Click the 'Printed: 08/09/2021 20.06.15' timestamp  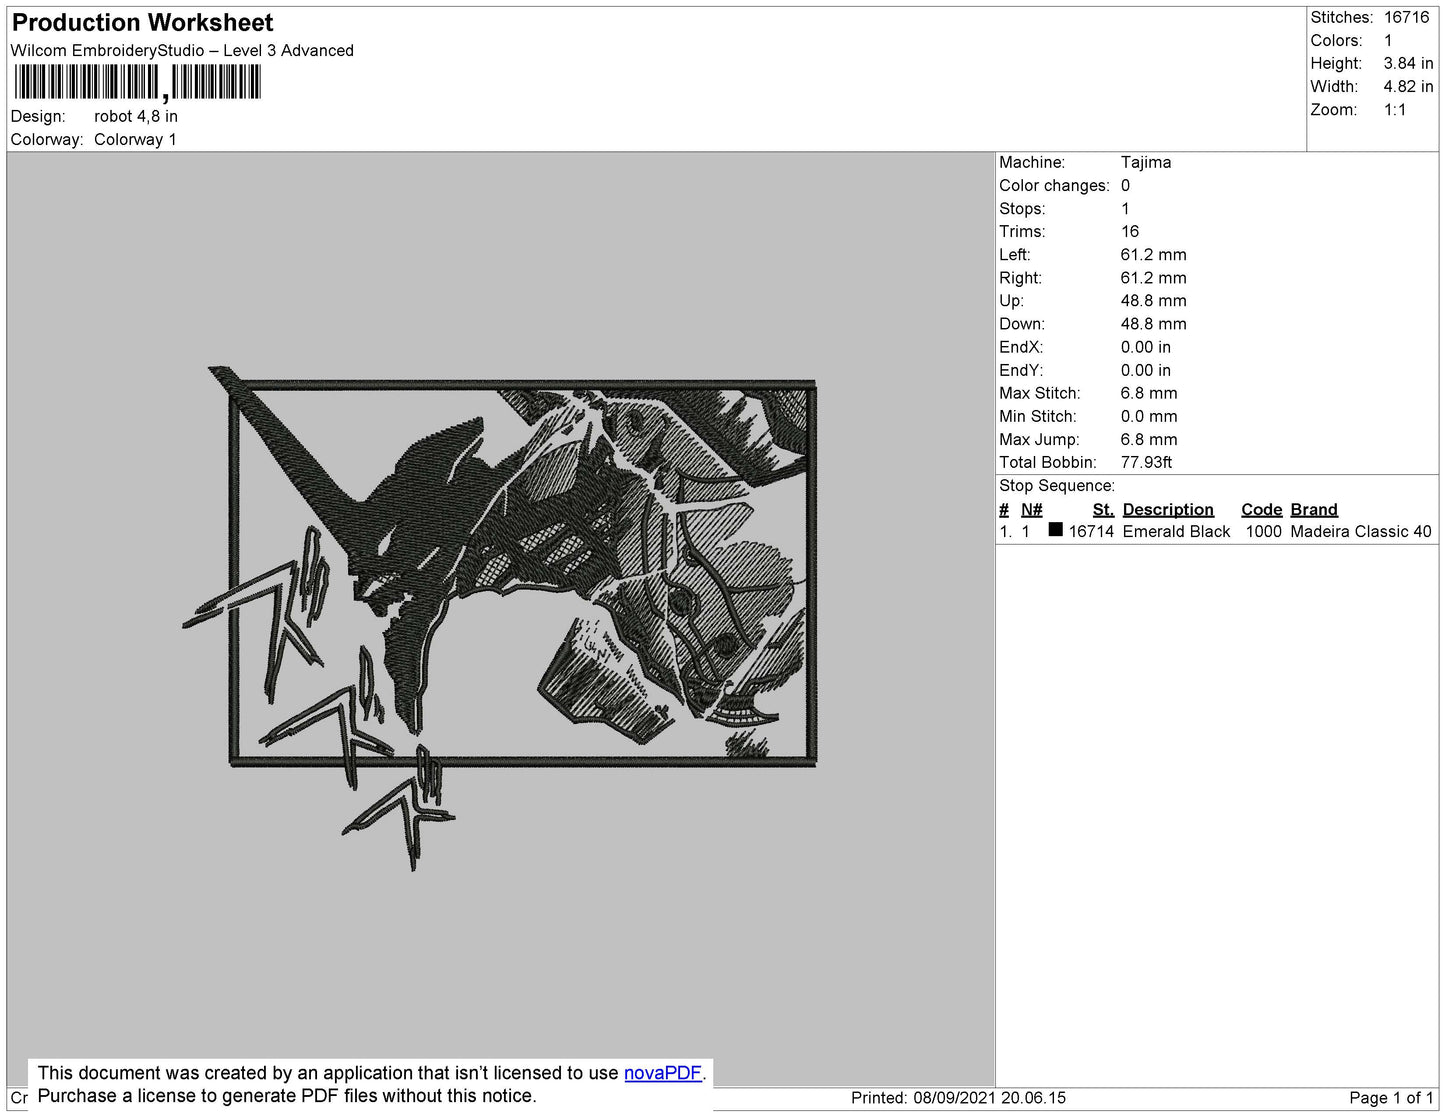click(958, 1098)
